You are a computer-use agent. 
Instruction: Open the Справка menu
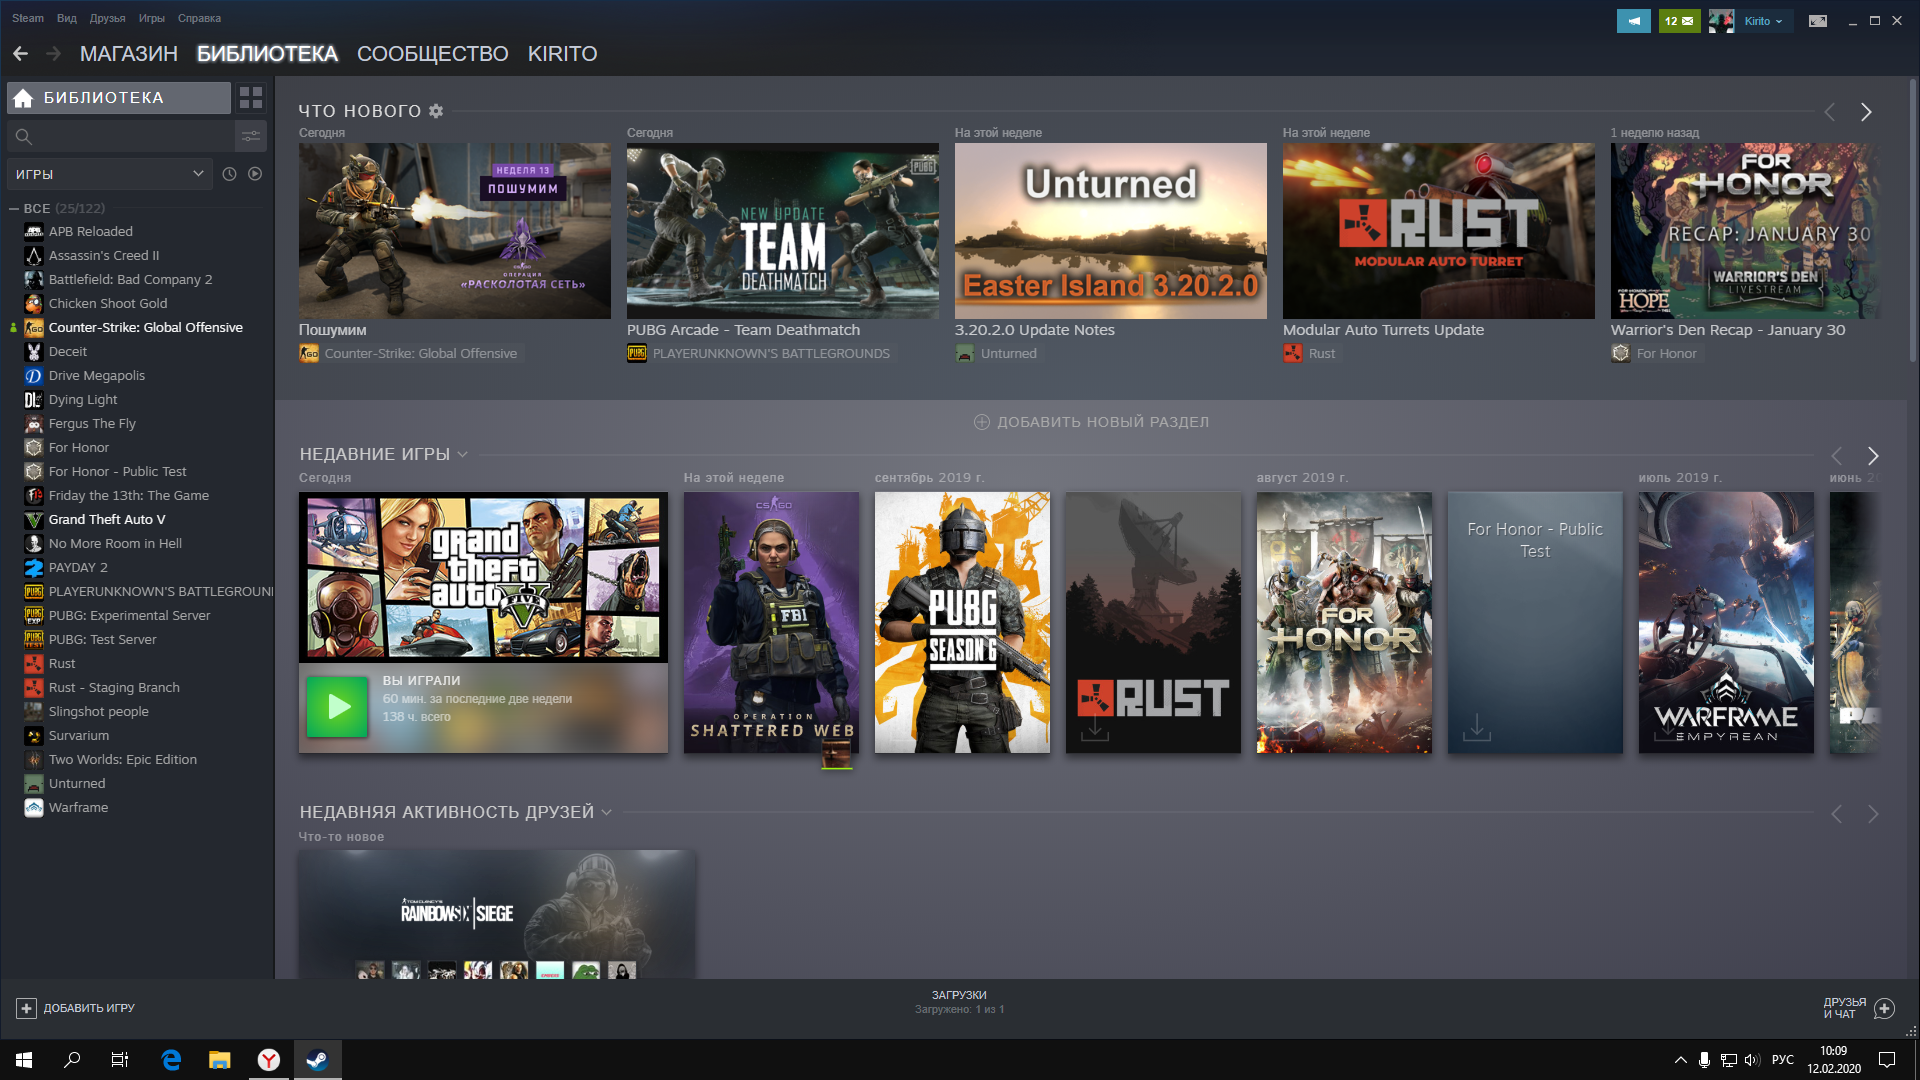coord(199,18)
